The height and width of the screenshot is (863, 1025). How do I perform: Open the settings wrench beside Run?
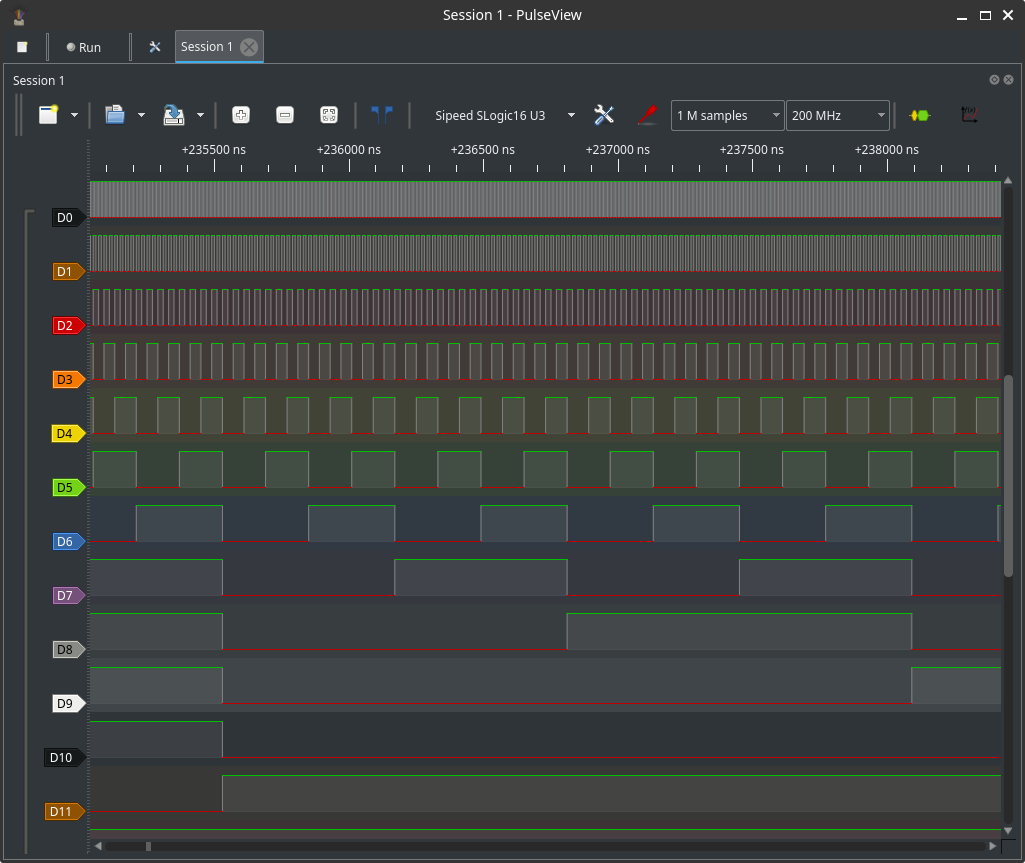click(x=155, y=47)
